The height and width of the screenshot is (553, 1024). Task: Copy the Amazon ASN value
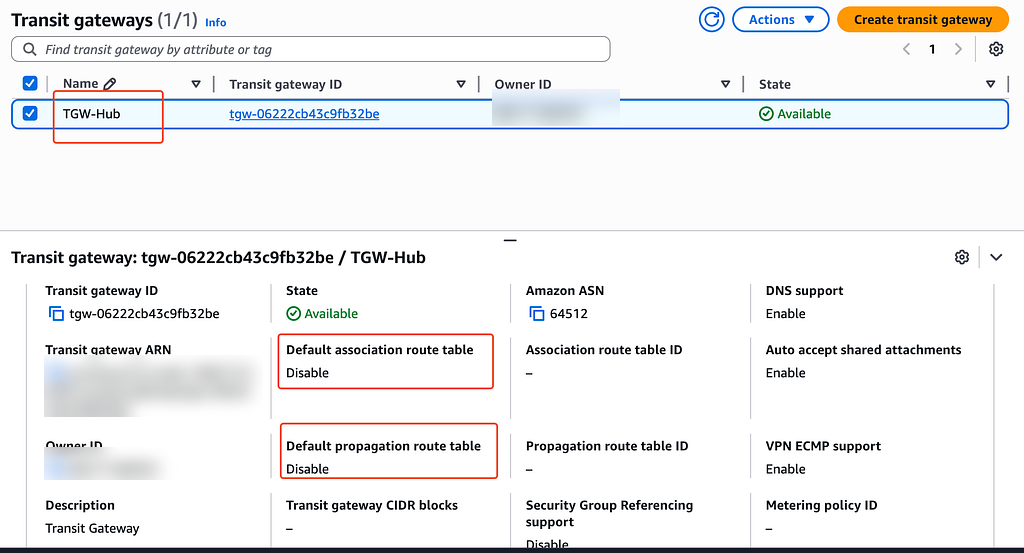point(537,314)
